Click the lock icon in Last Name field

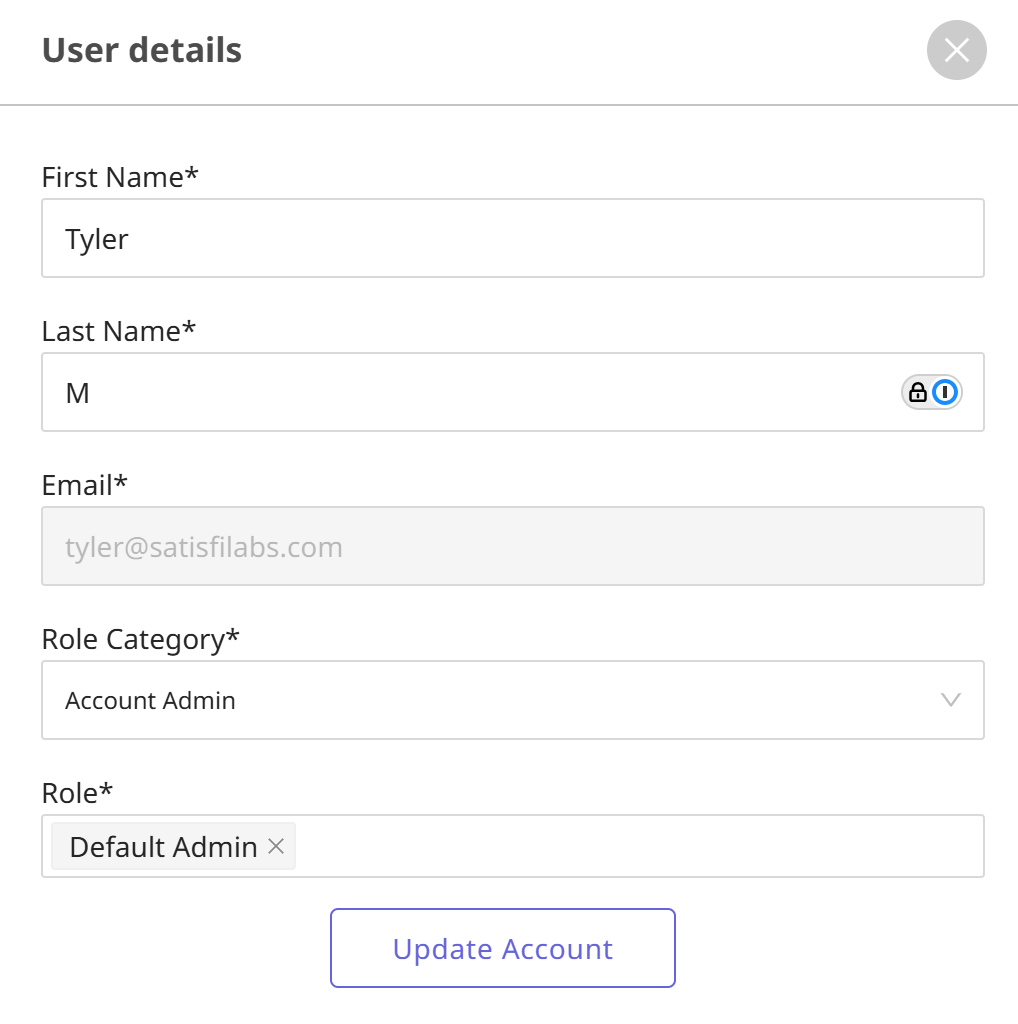917,392
